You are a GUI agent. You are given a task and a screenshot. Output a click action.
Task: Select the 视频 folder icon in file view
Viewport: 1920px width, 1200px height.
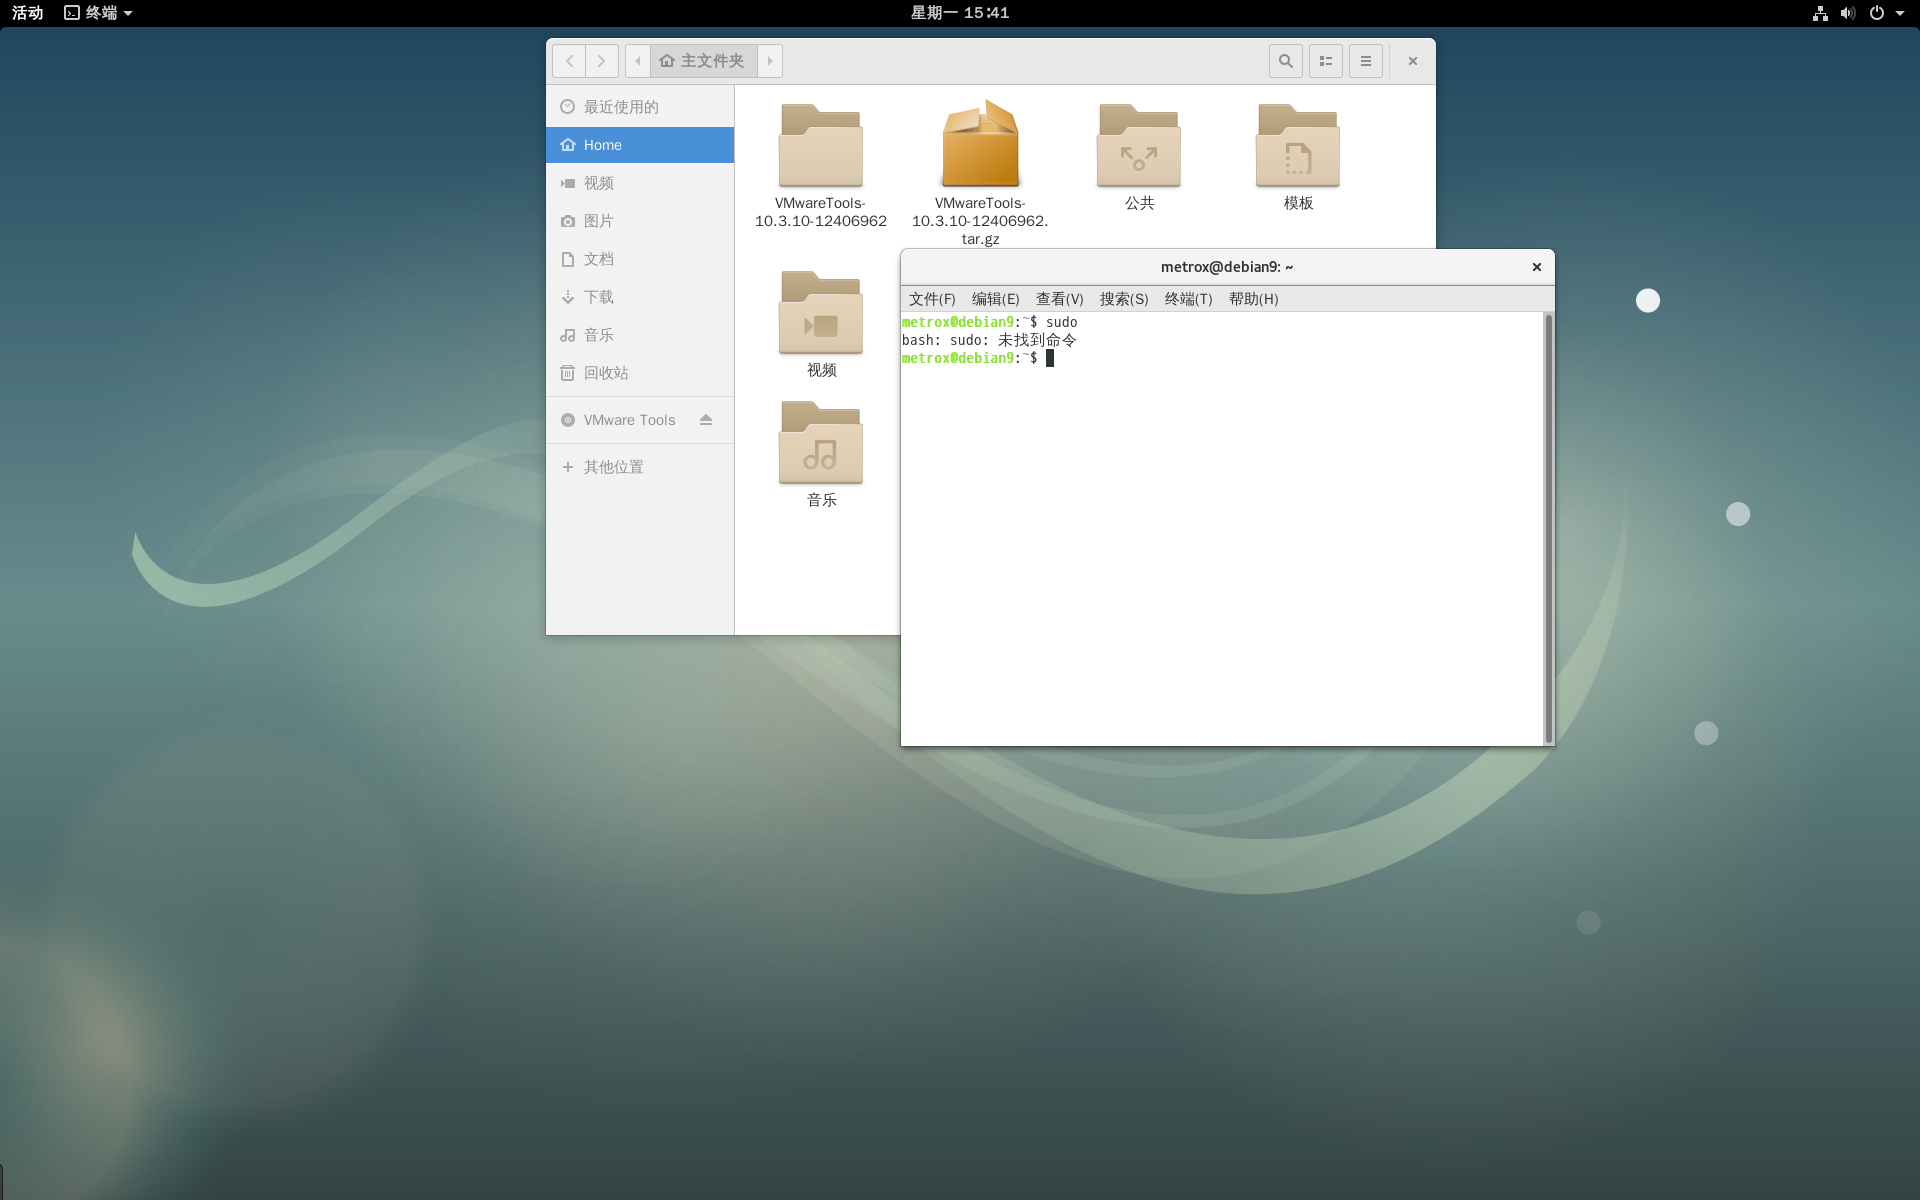coord(821,313)
